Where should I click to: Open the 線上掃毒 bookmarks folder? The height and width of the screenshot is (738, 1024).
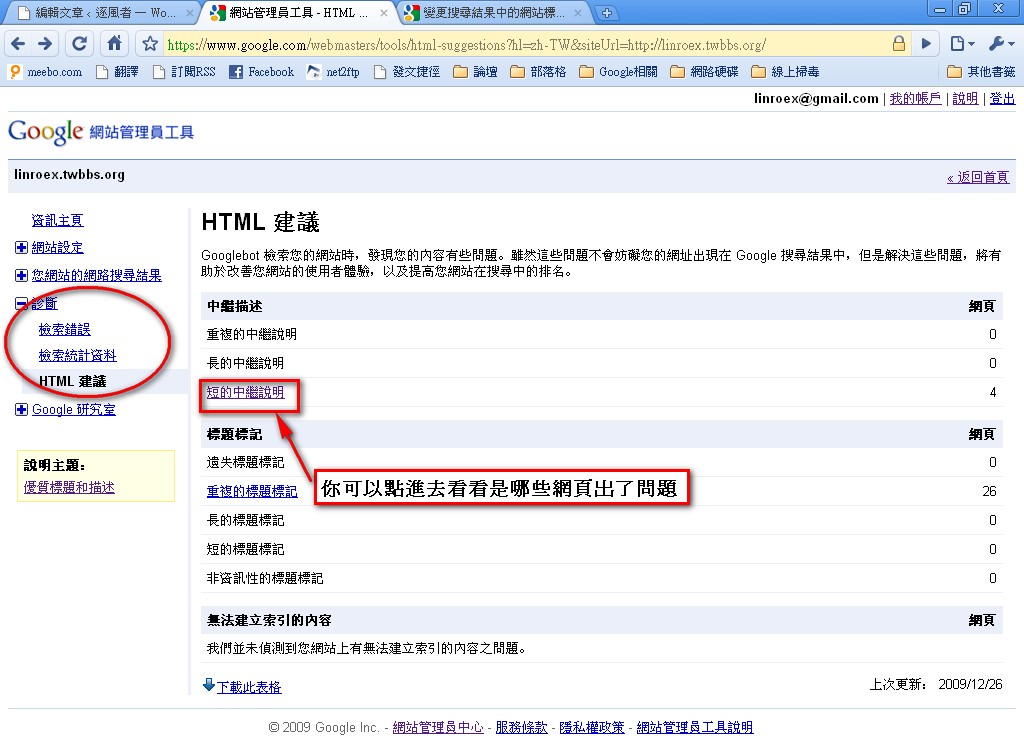coord(785,72)
